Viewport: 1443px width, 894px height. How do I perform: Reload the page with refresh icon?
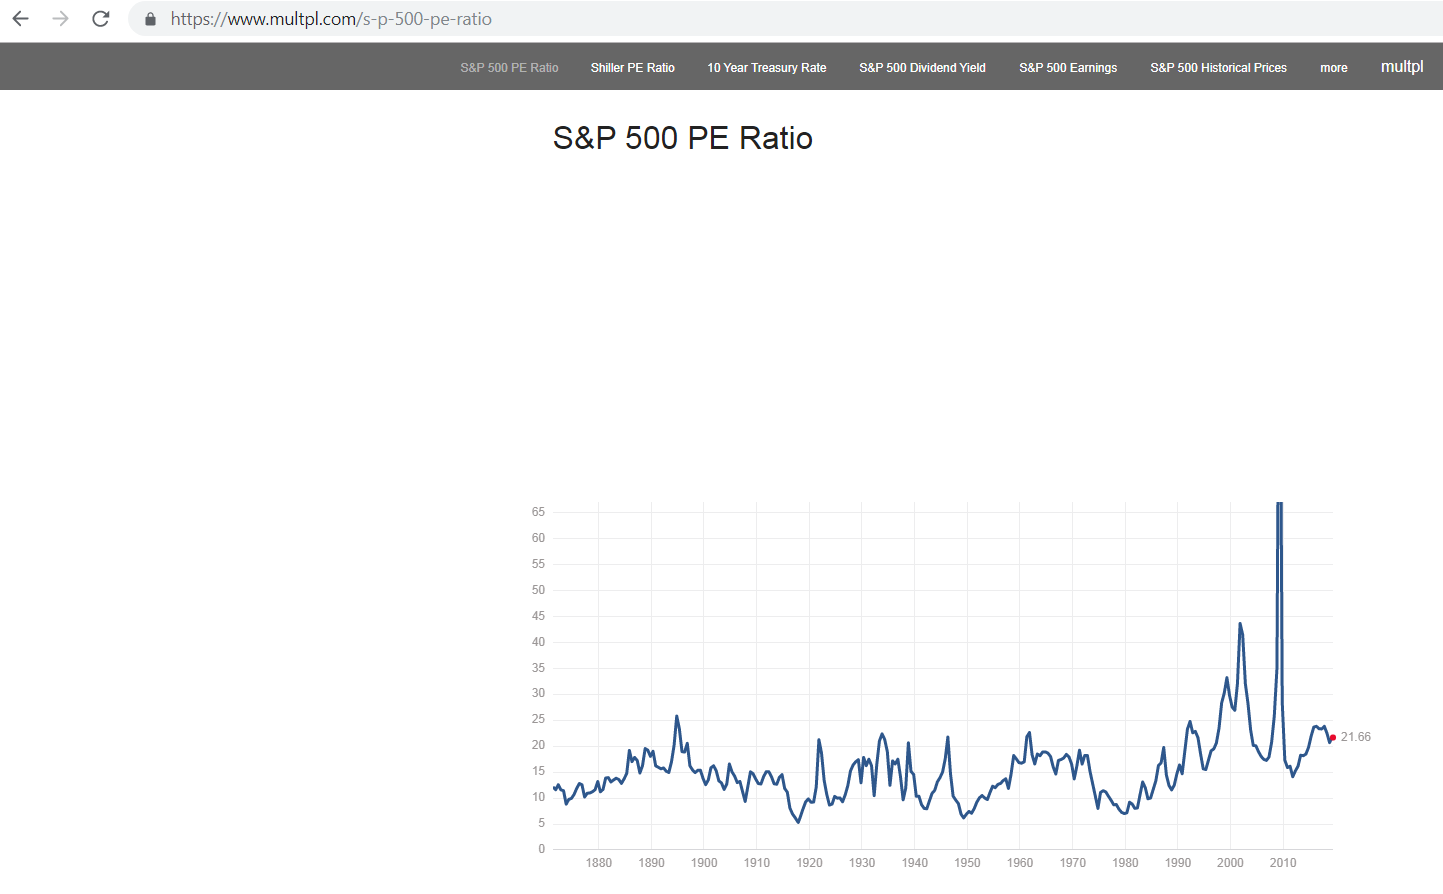pos(100,19)
